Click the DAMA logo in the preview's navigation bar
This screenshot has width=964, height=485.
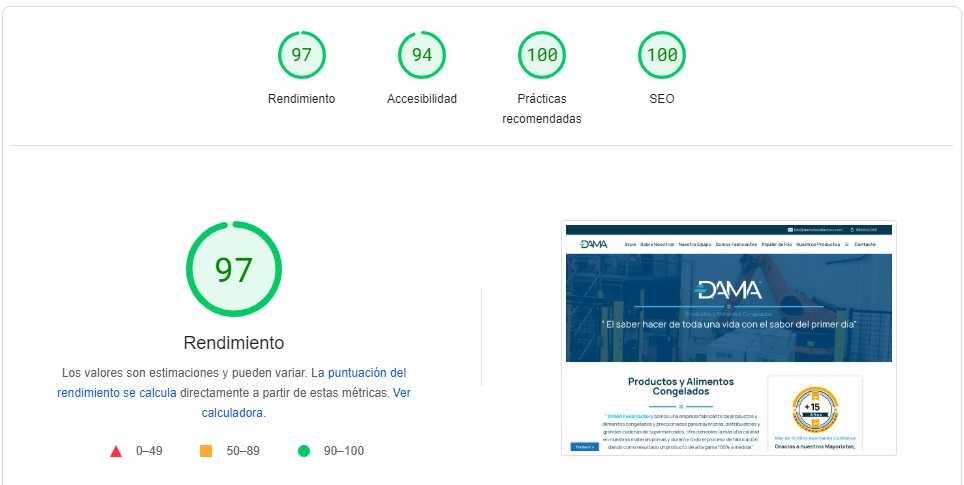pyautogui.click(x=593, y=244)
